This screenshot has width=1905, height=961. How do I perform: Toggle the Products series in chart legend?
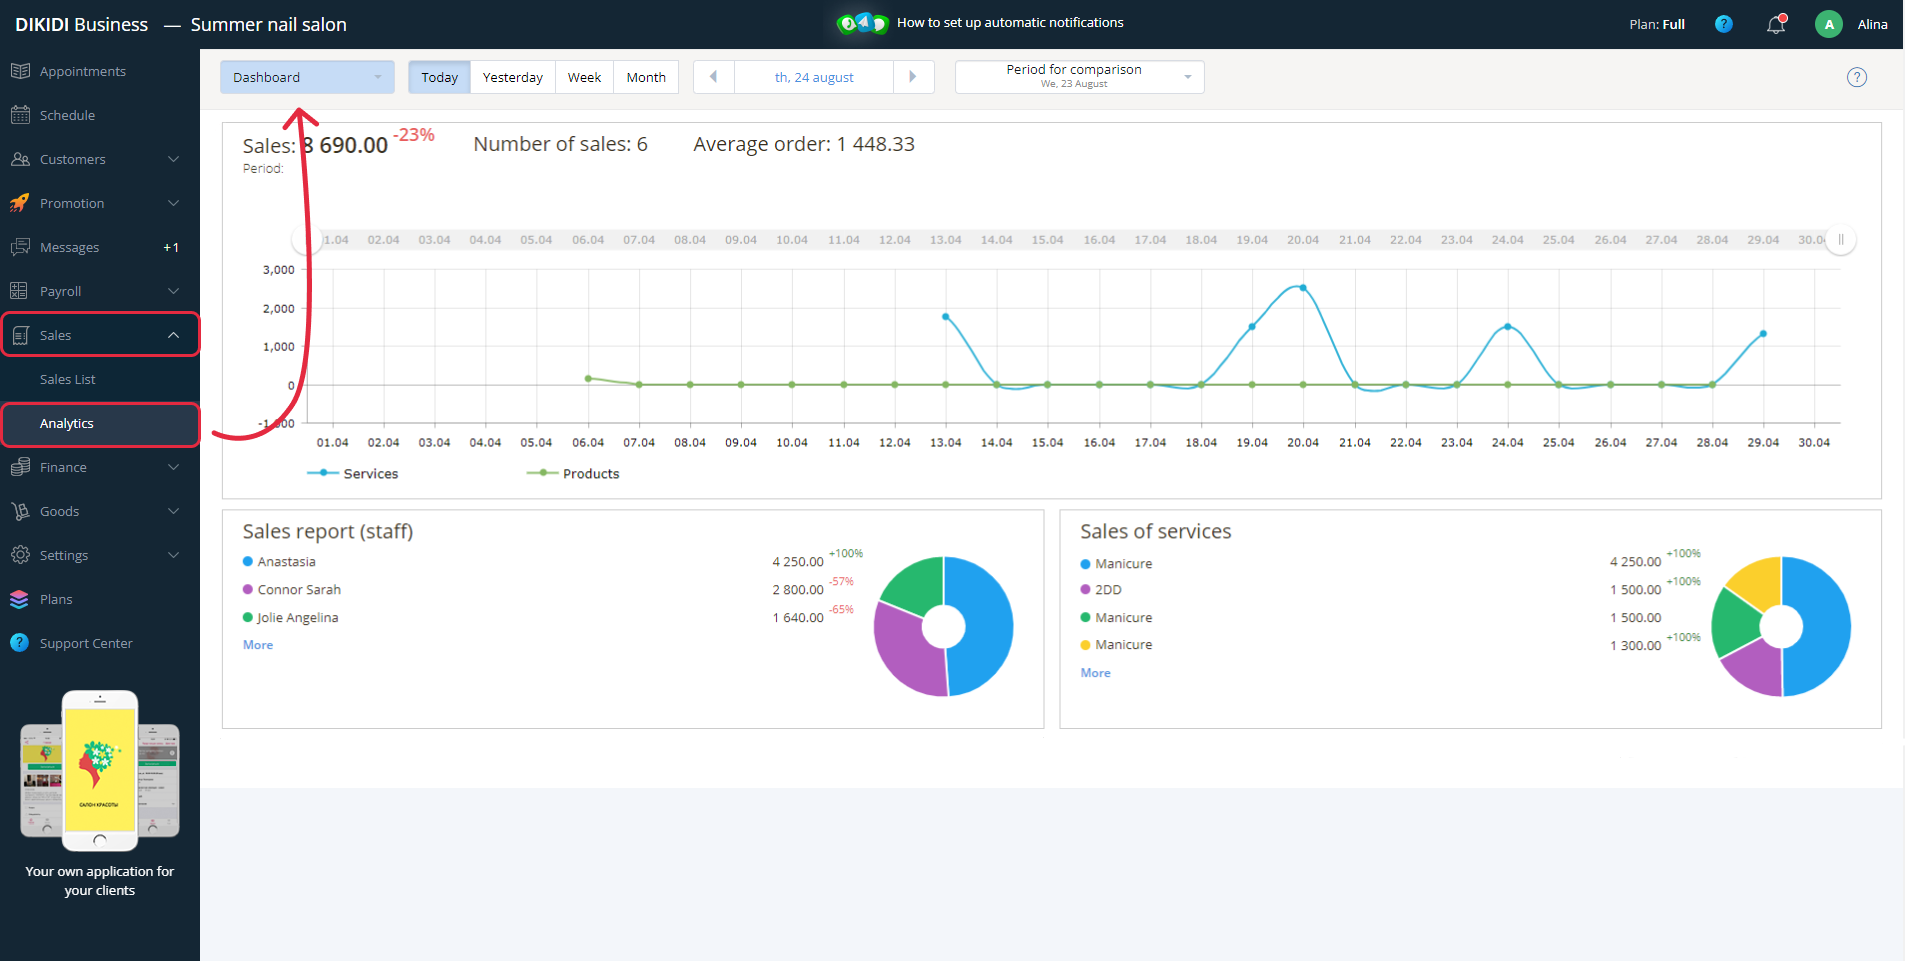(573, 473)
